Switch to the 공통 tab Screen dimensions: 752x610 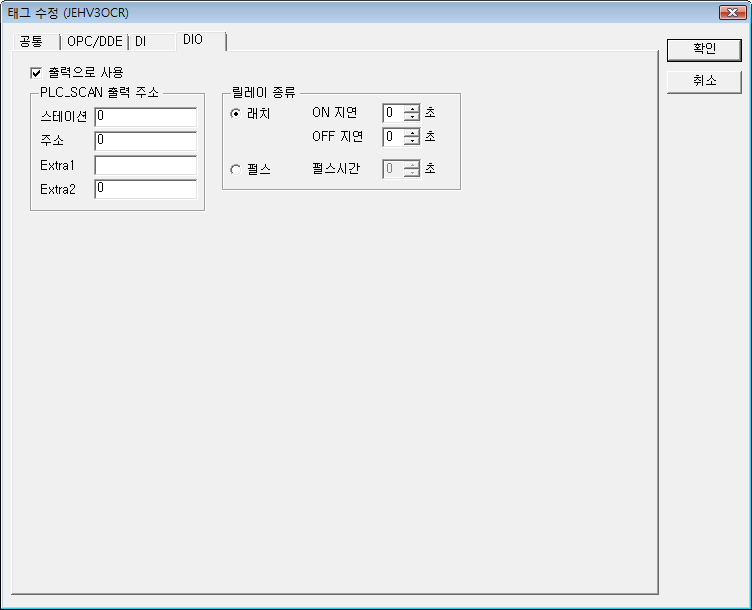click(x=35, y=42)
